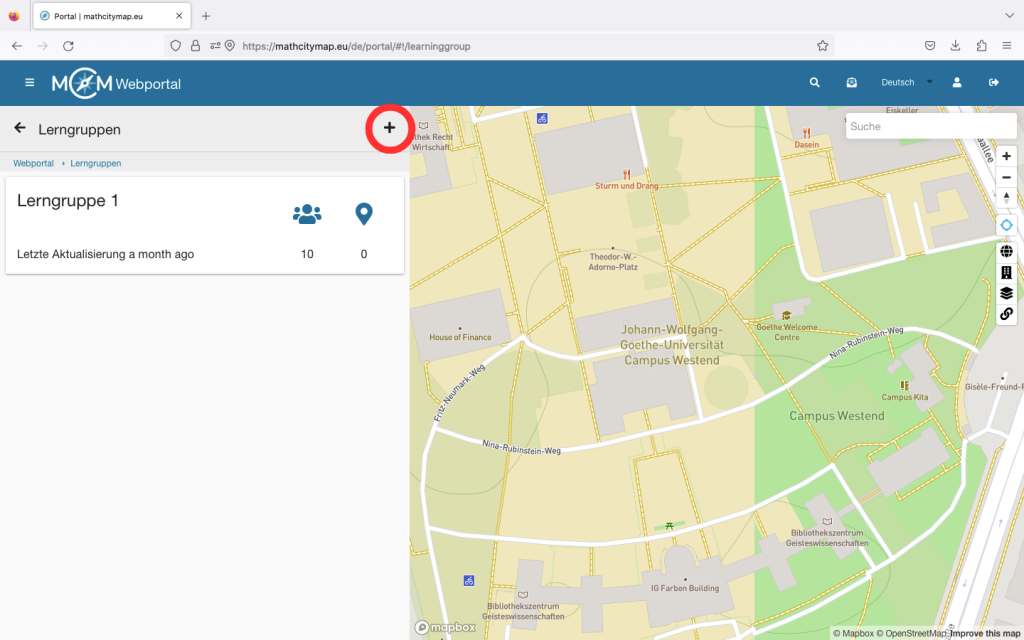Toggle the globe map view button
This screenshot has width=1024, height=640.
click(x=1006, y=251)
